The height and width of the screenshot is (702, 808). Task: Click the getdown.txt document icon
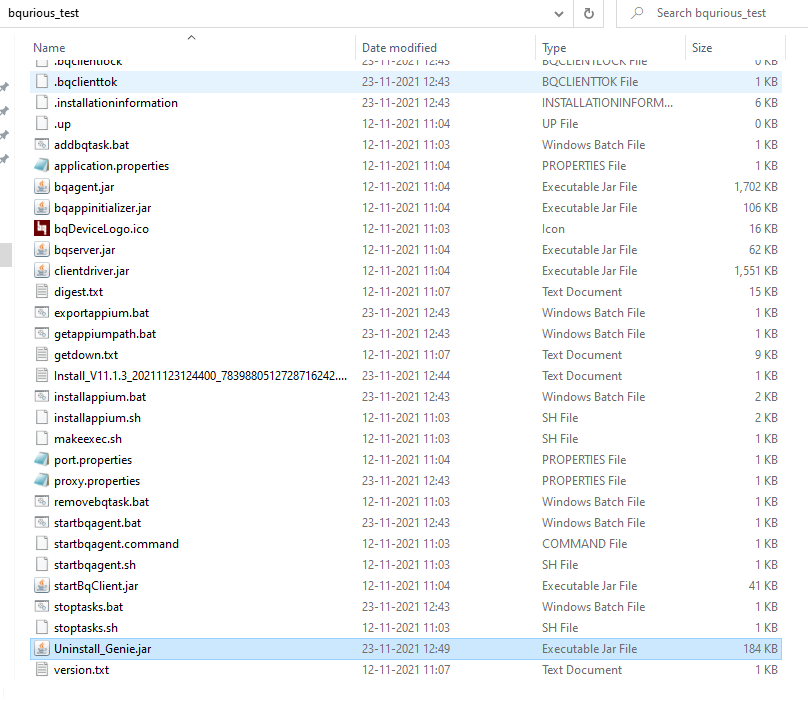(42, 355)
